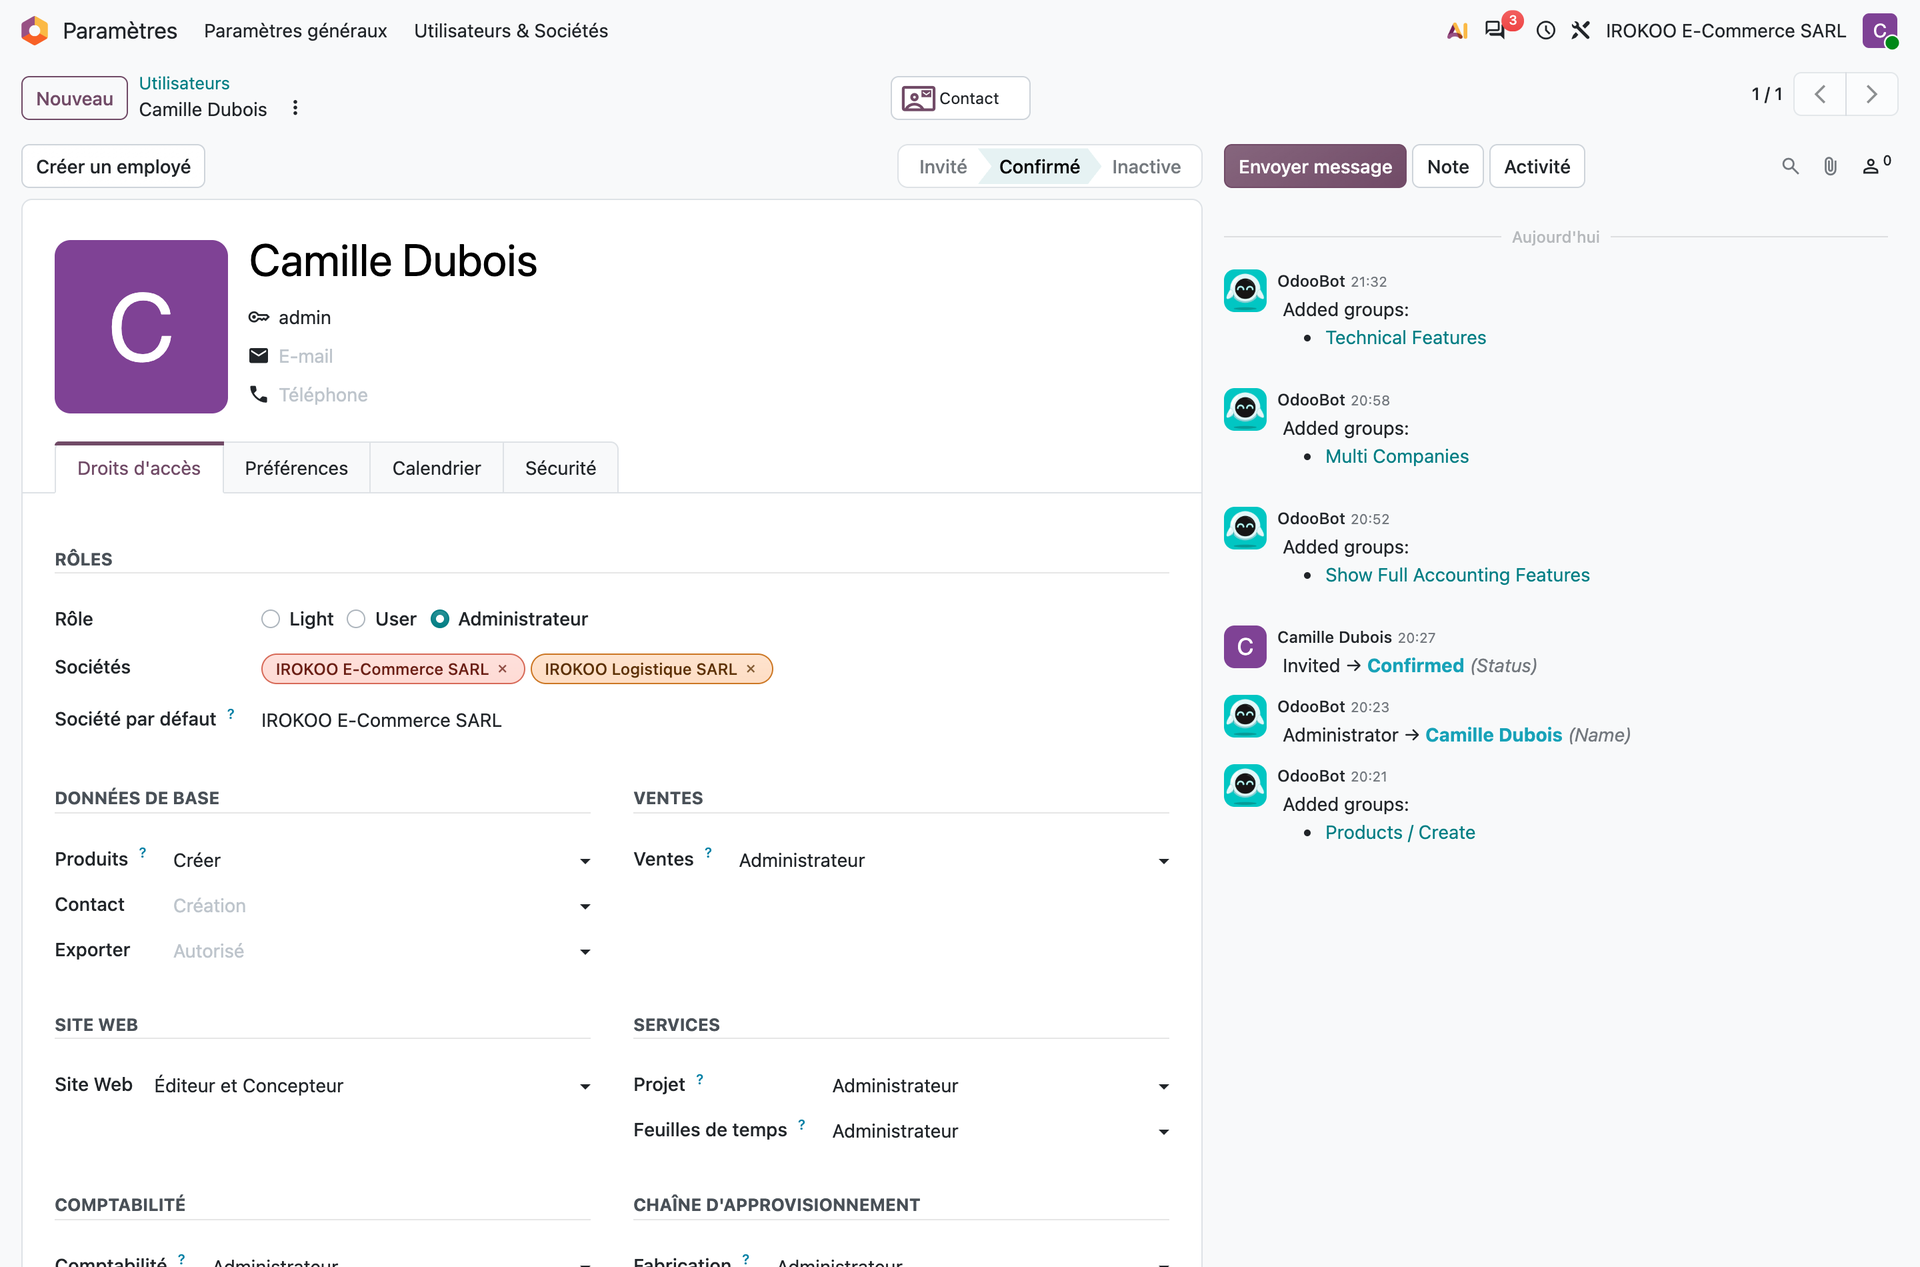Screen dimensions: 1920x1267
Task: Click the Nouveau button
Action: 75,98
